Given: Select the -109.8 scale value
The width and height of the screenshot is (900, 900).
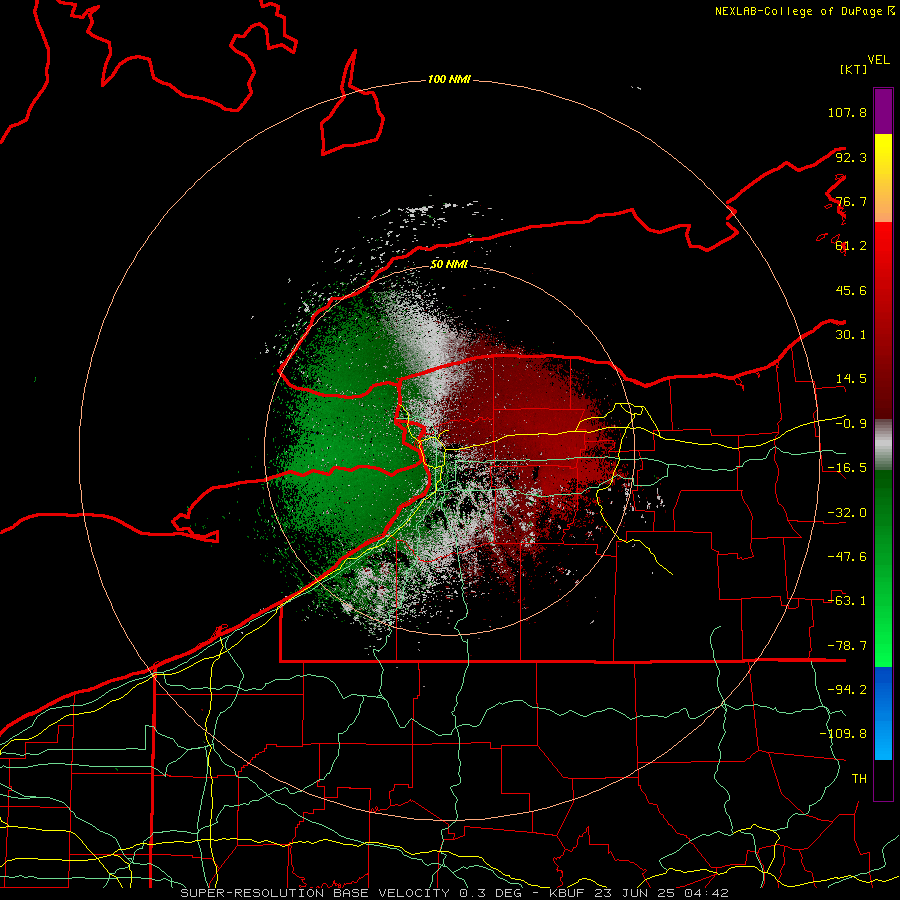Looking at the screenshot, I should point(843,734).
